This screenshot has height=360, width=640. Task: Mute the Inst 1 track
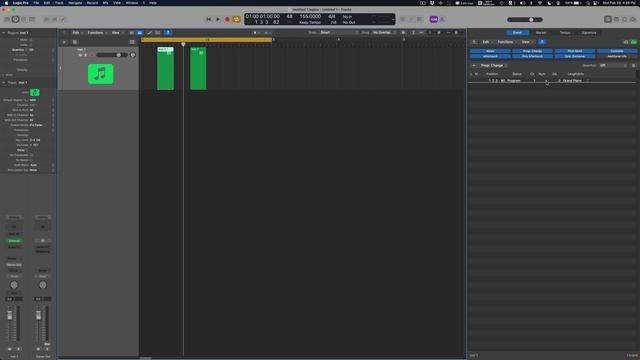click(x=80, y=55)
